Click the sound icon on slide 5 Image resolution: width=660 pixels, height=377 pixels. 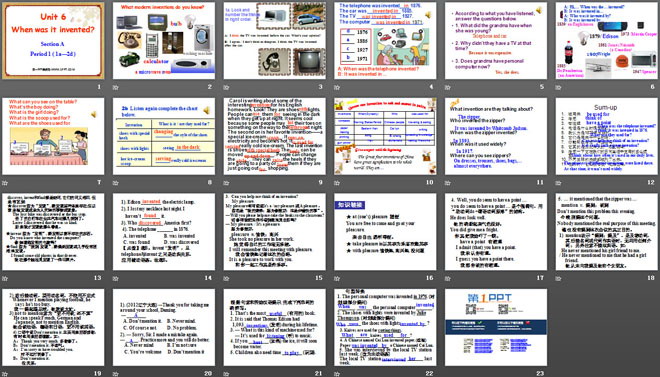pyautogui.click(x=538, y=10)
